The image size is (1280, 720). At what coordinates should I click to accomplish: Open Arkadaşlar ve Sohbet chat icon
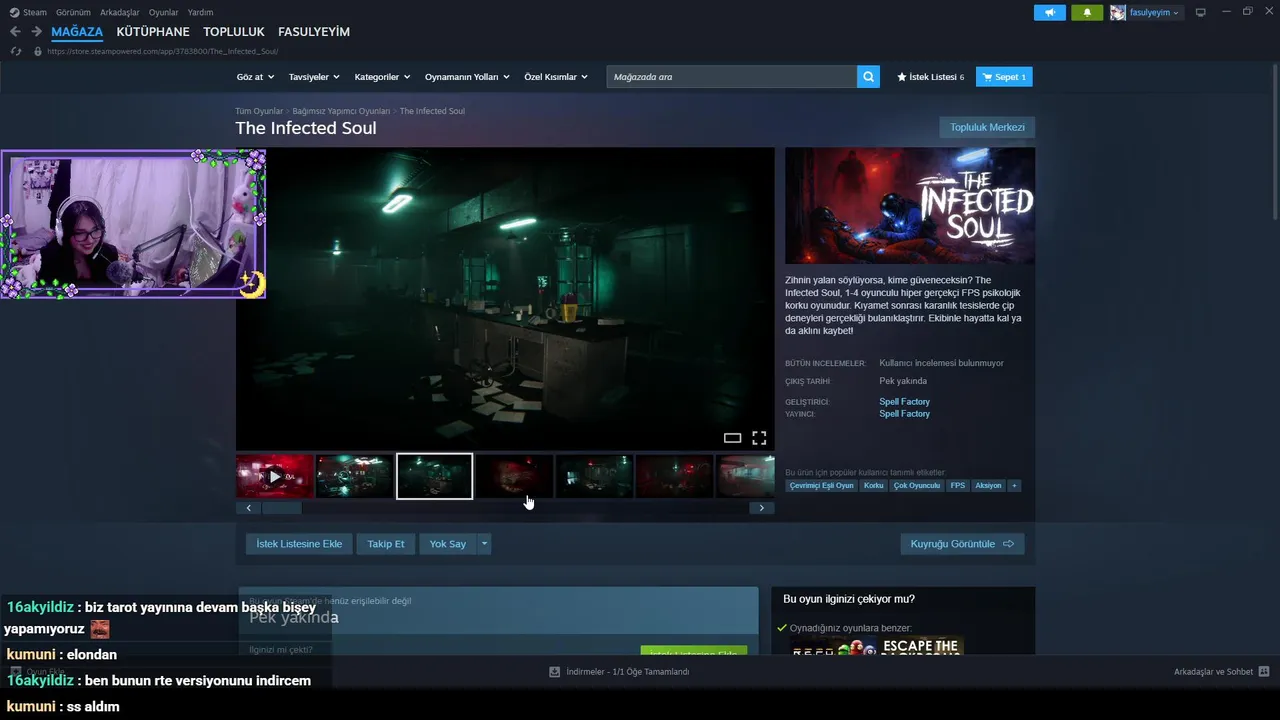point(1264,672)
